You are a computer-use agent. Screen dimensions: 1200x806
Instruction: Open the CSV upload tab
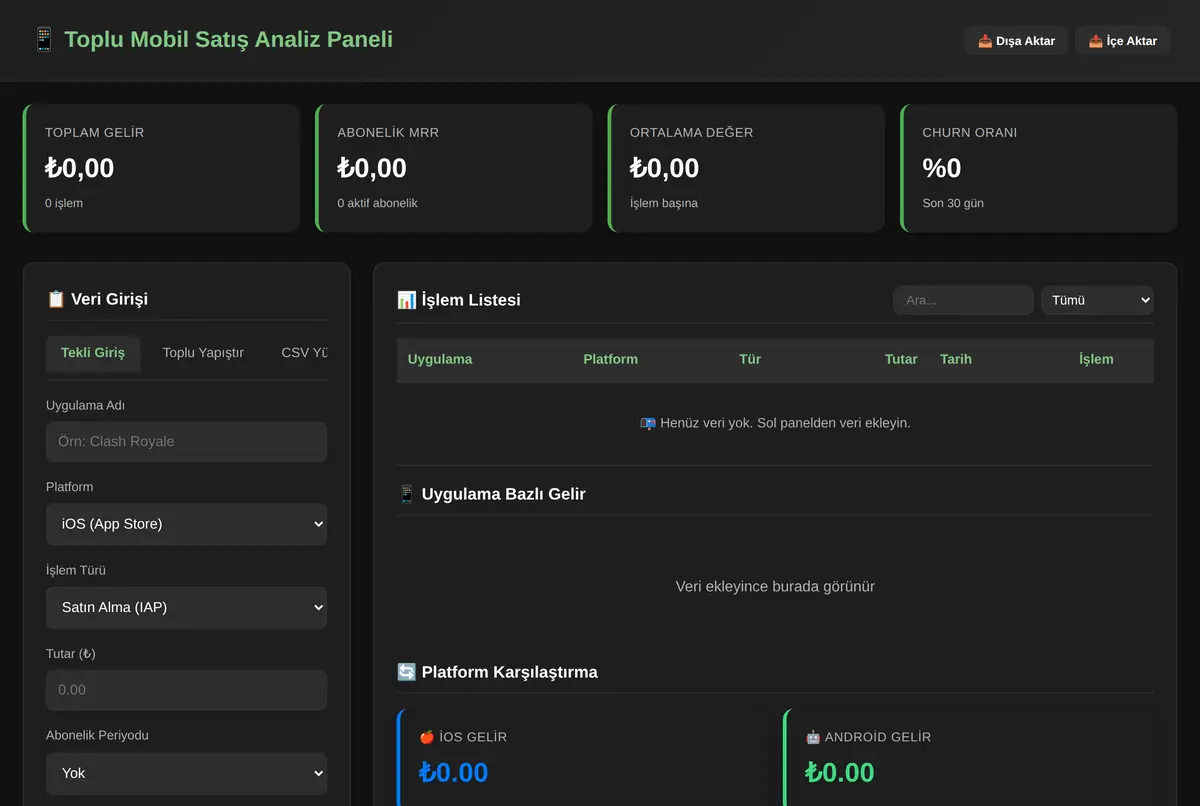(304, 353)
